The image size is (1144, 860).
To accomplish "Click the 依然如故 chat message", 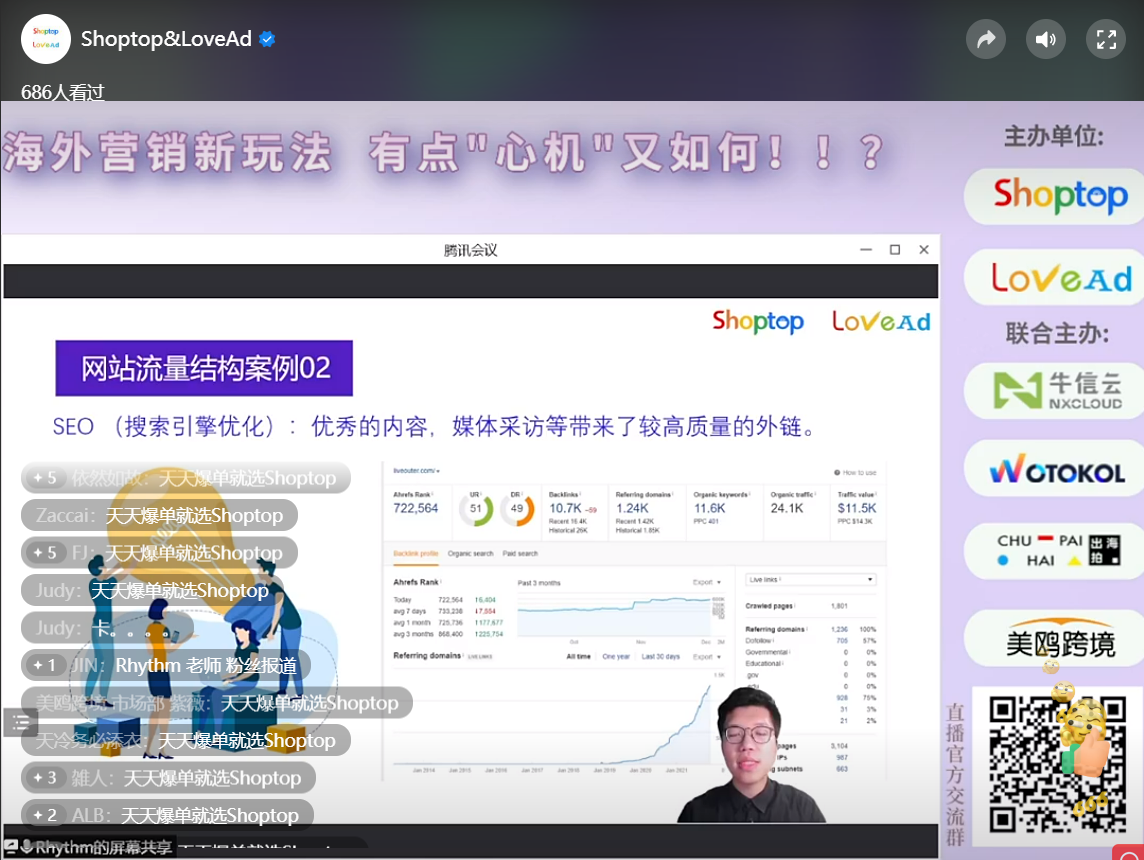I will [x=185, y=479].
